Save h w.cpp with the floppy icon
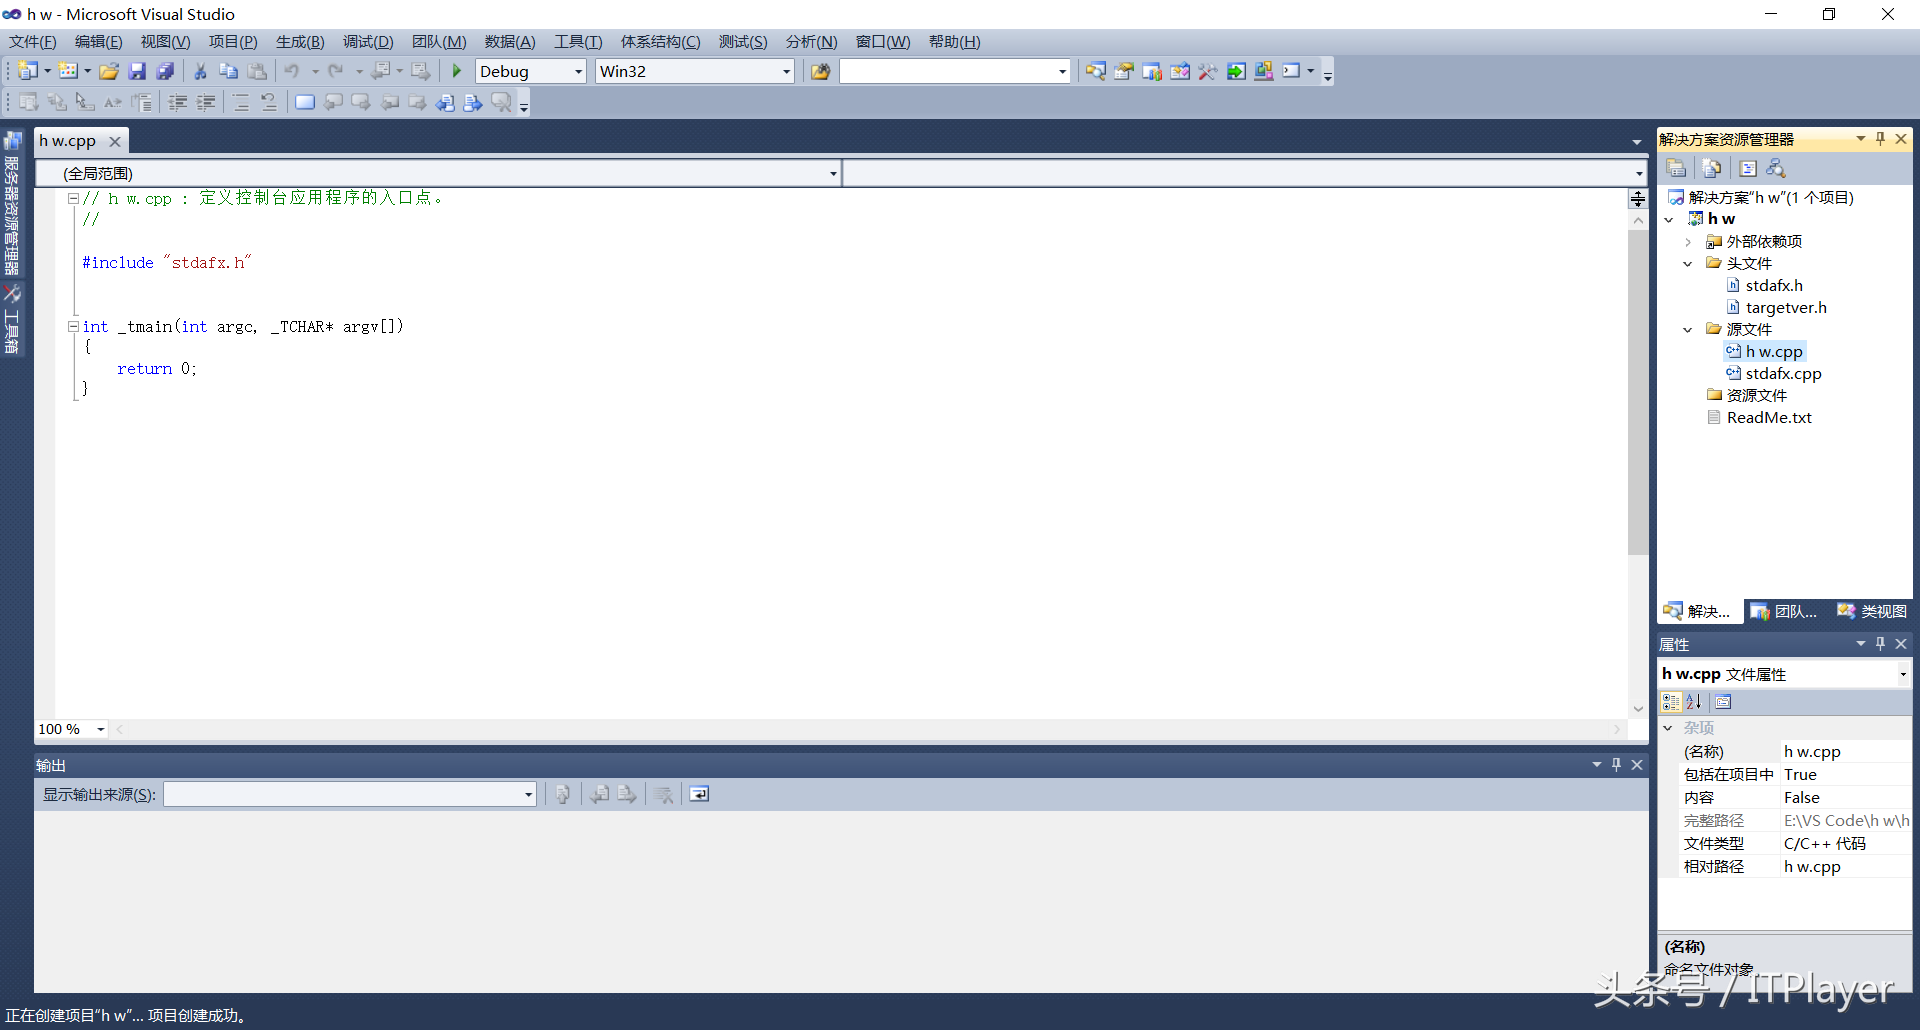 [137, 71]
